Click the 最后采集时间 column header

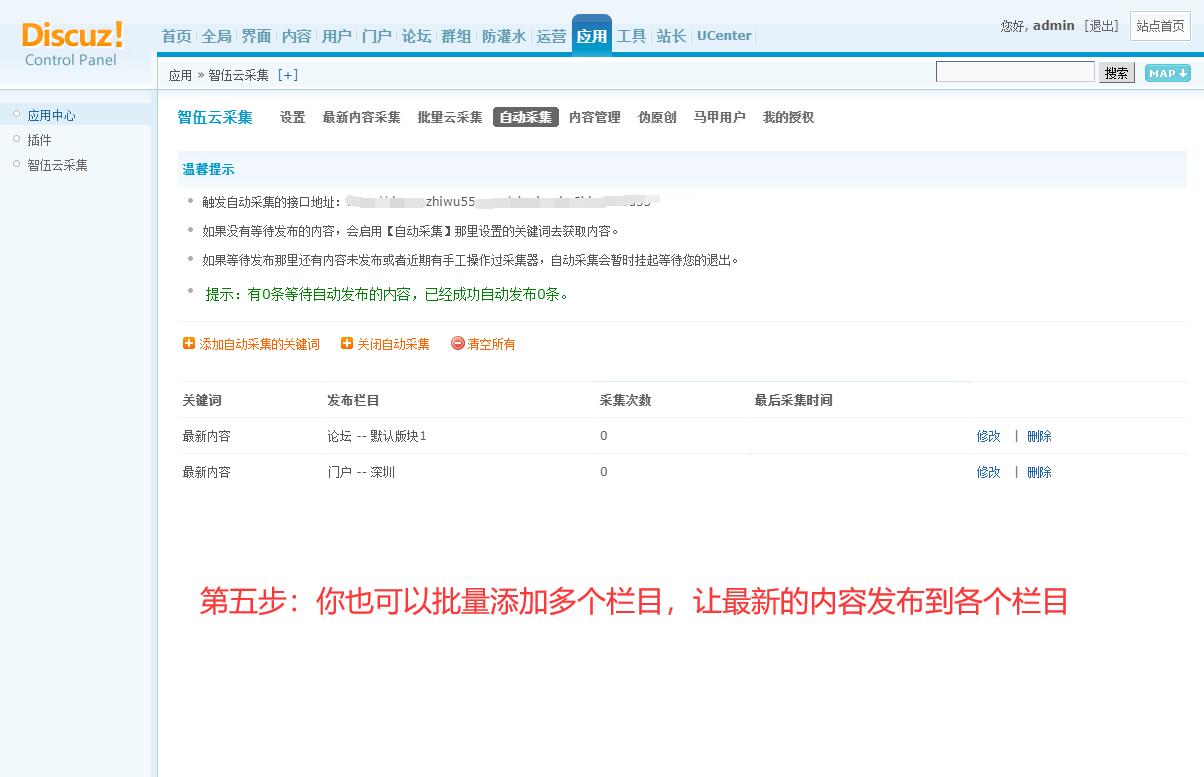click(793, 400)
